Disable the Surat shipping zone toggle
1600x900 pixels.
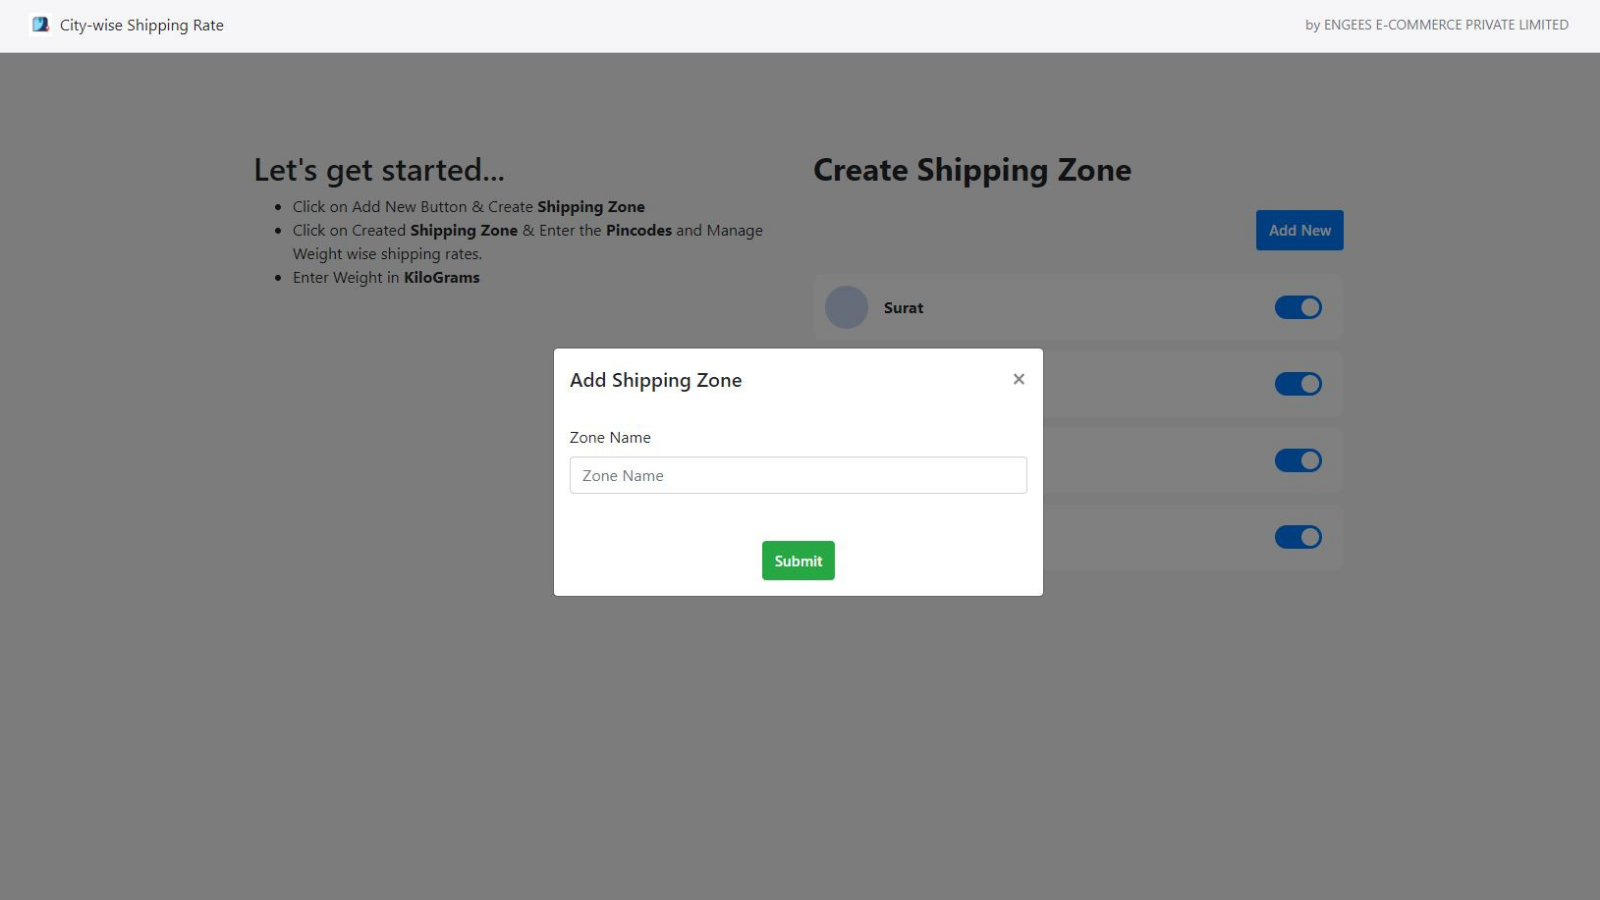[1297, 307]
